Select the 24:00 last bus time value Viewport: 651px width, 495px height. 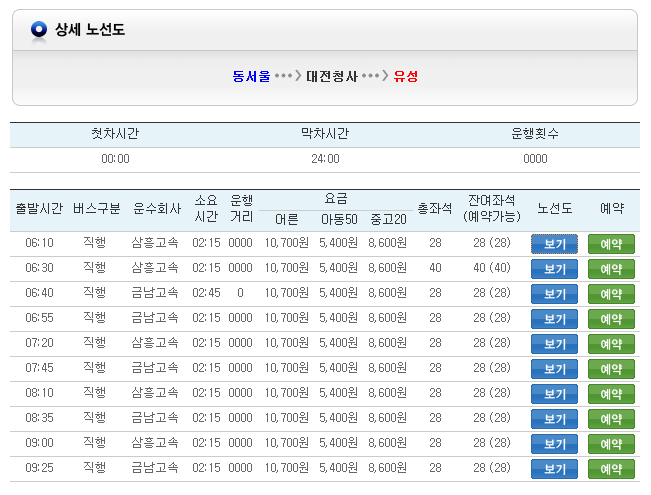325,159
